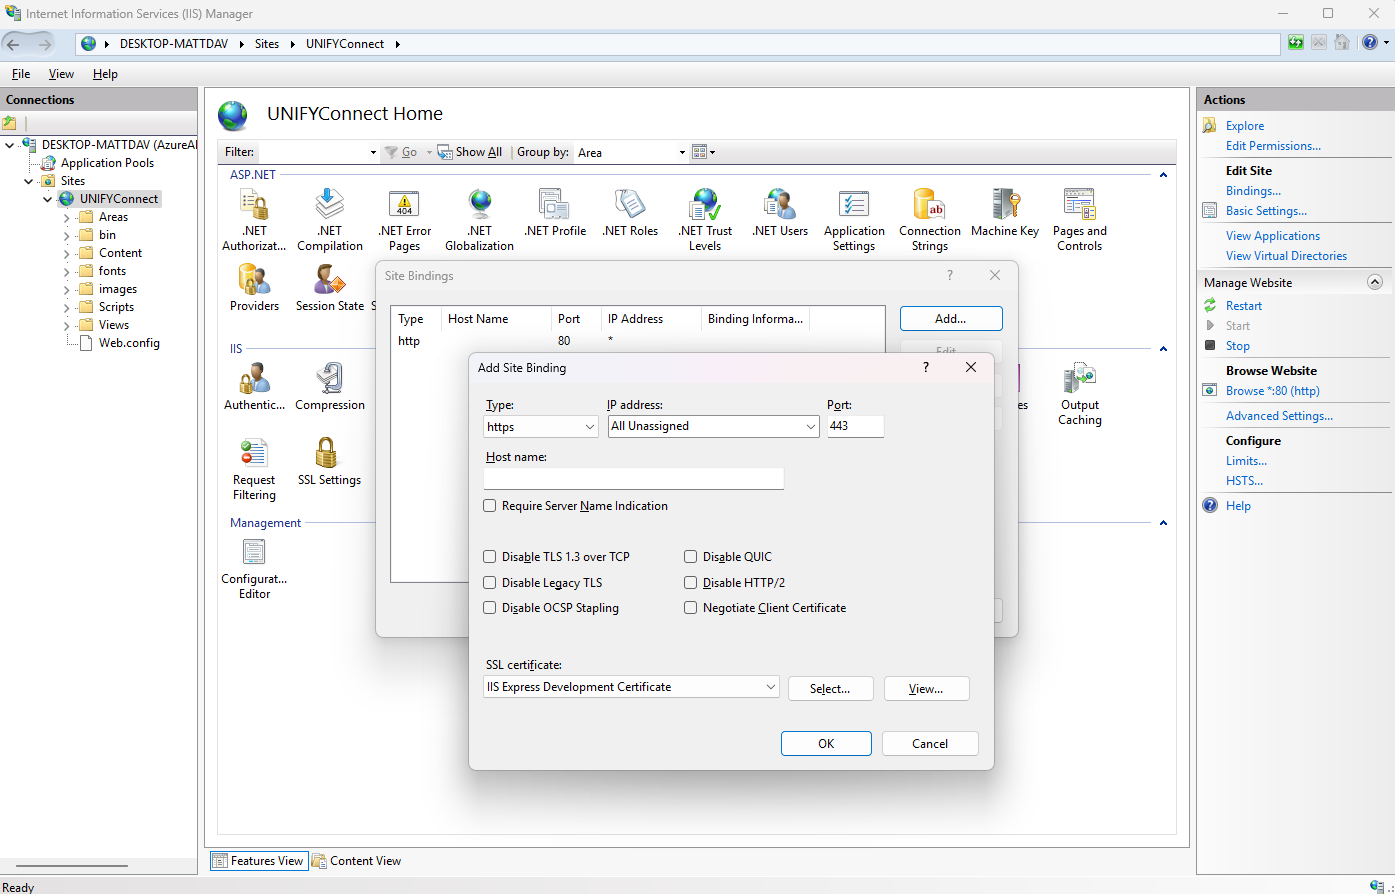
Task: Click Browse *:80 (http) link
Action: (x=1273, y=391)
